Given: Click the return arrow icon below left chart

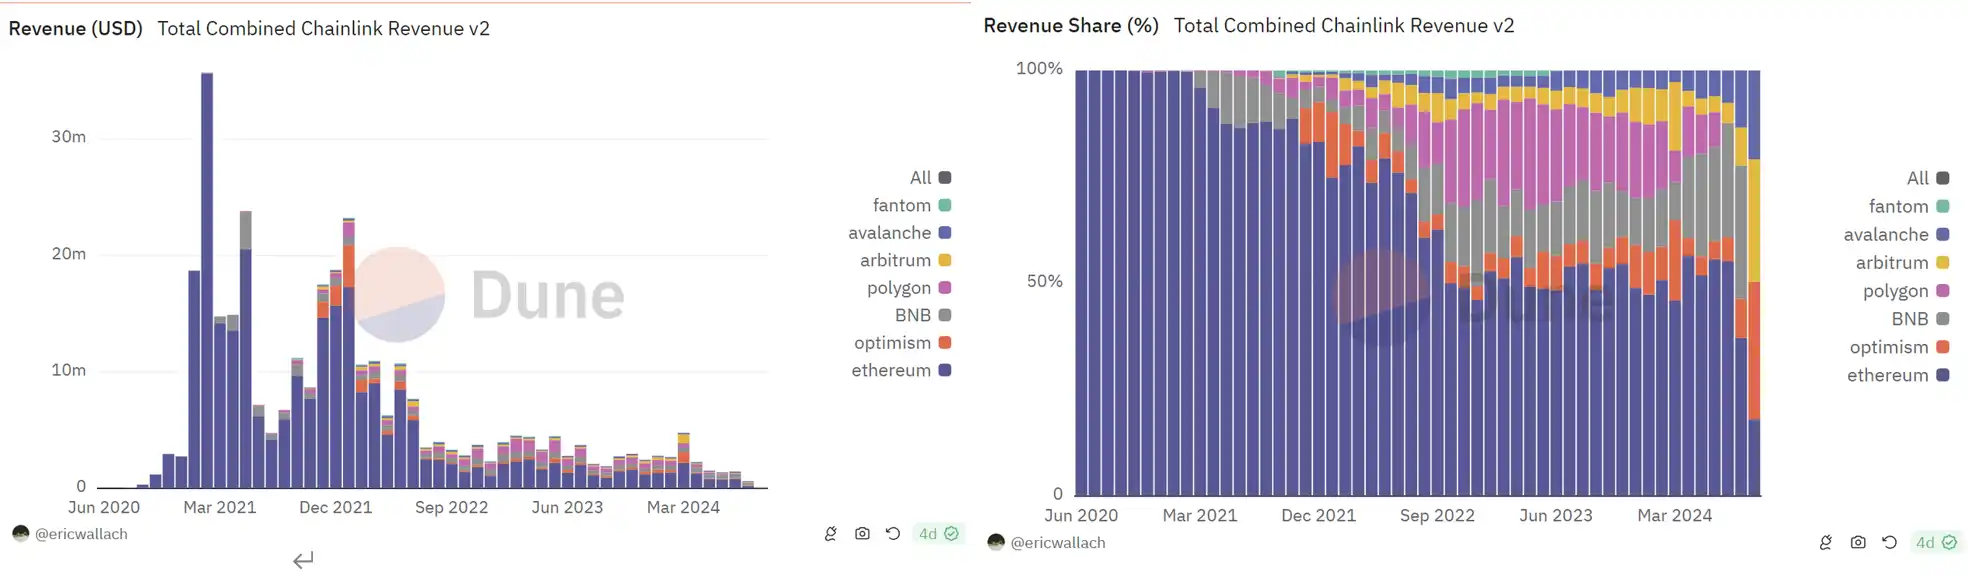Looking at the screenshot, I should pos(303,560).
